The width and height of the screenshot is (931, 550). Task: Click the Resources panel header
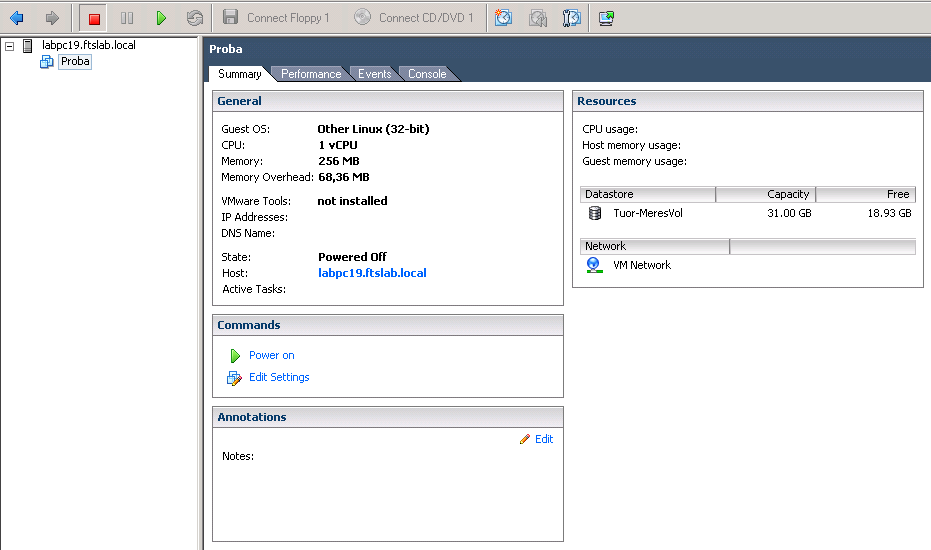748,101
